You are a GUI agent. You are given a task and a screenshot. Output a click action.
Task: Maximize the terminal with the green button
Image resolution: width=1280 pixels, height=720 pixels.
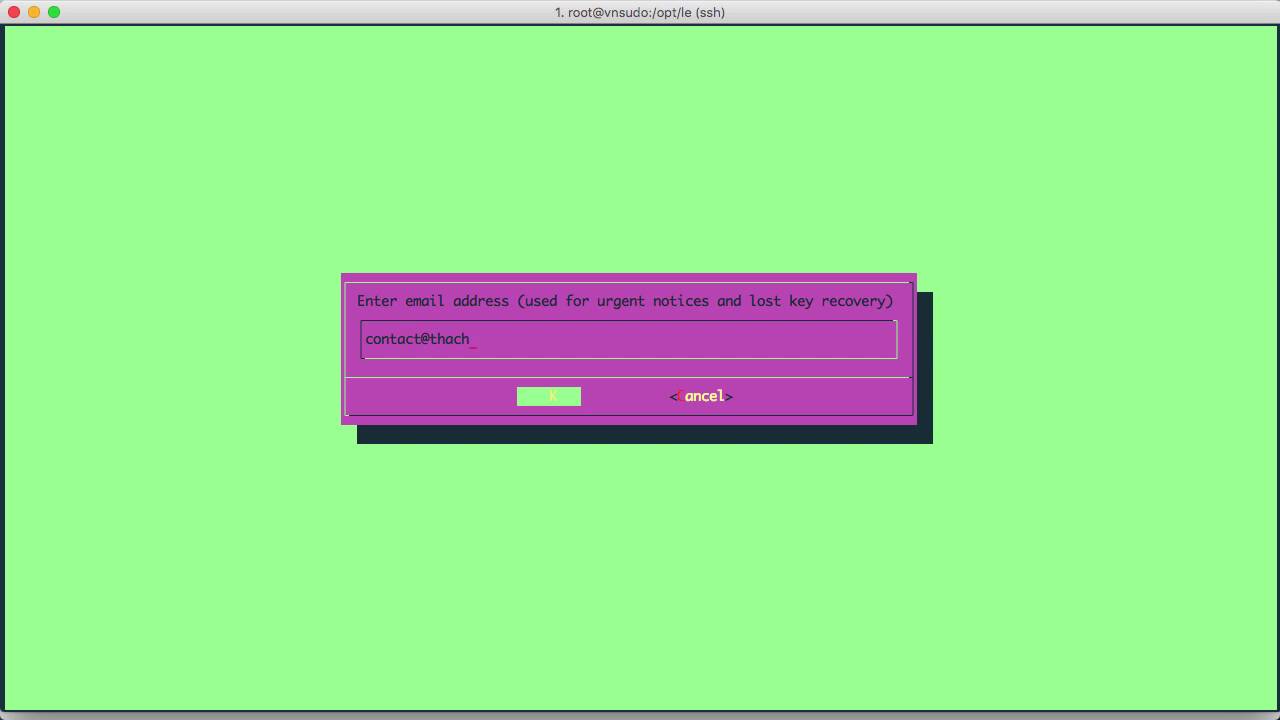pyautogui.click(x=54, y=12)
